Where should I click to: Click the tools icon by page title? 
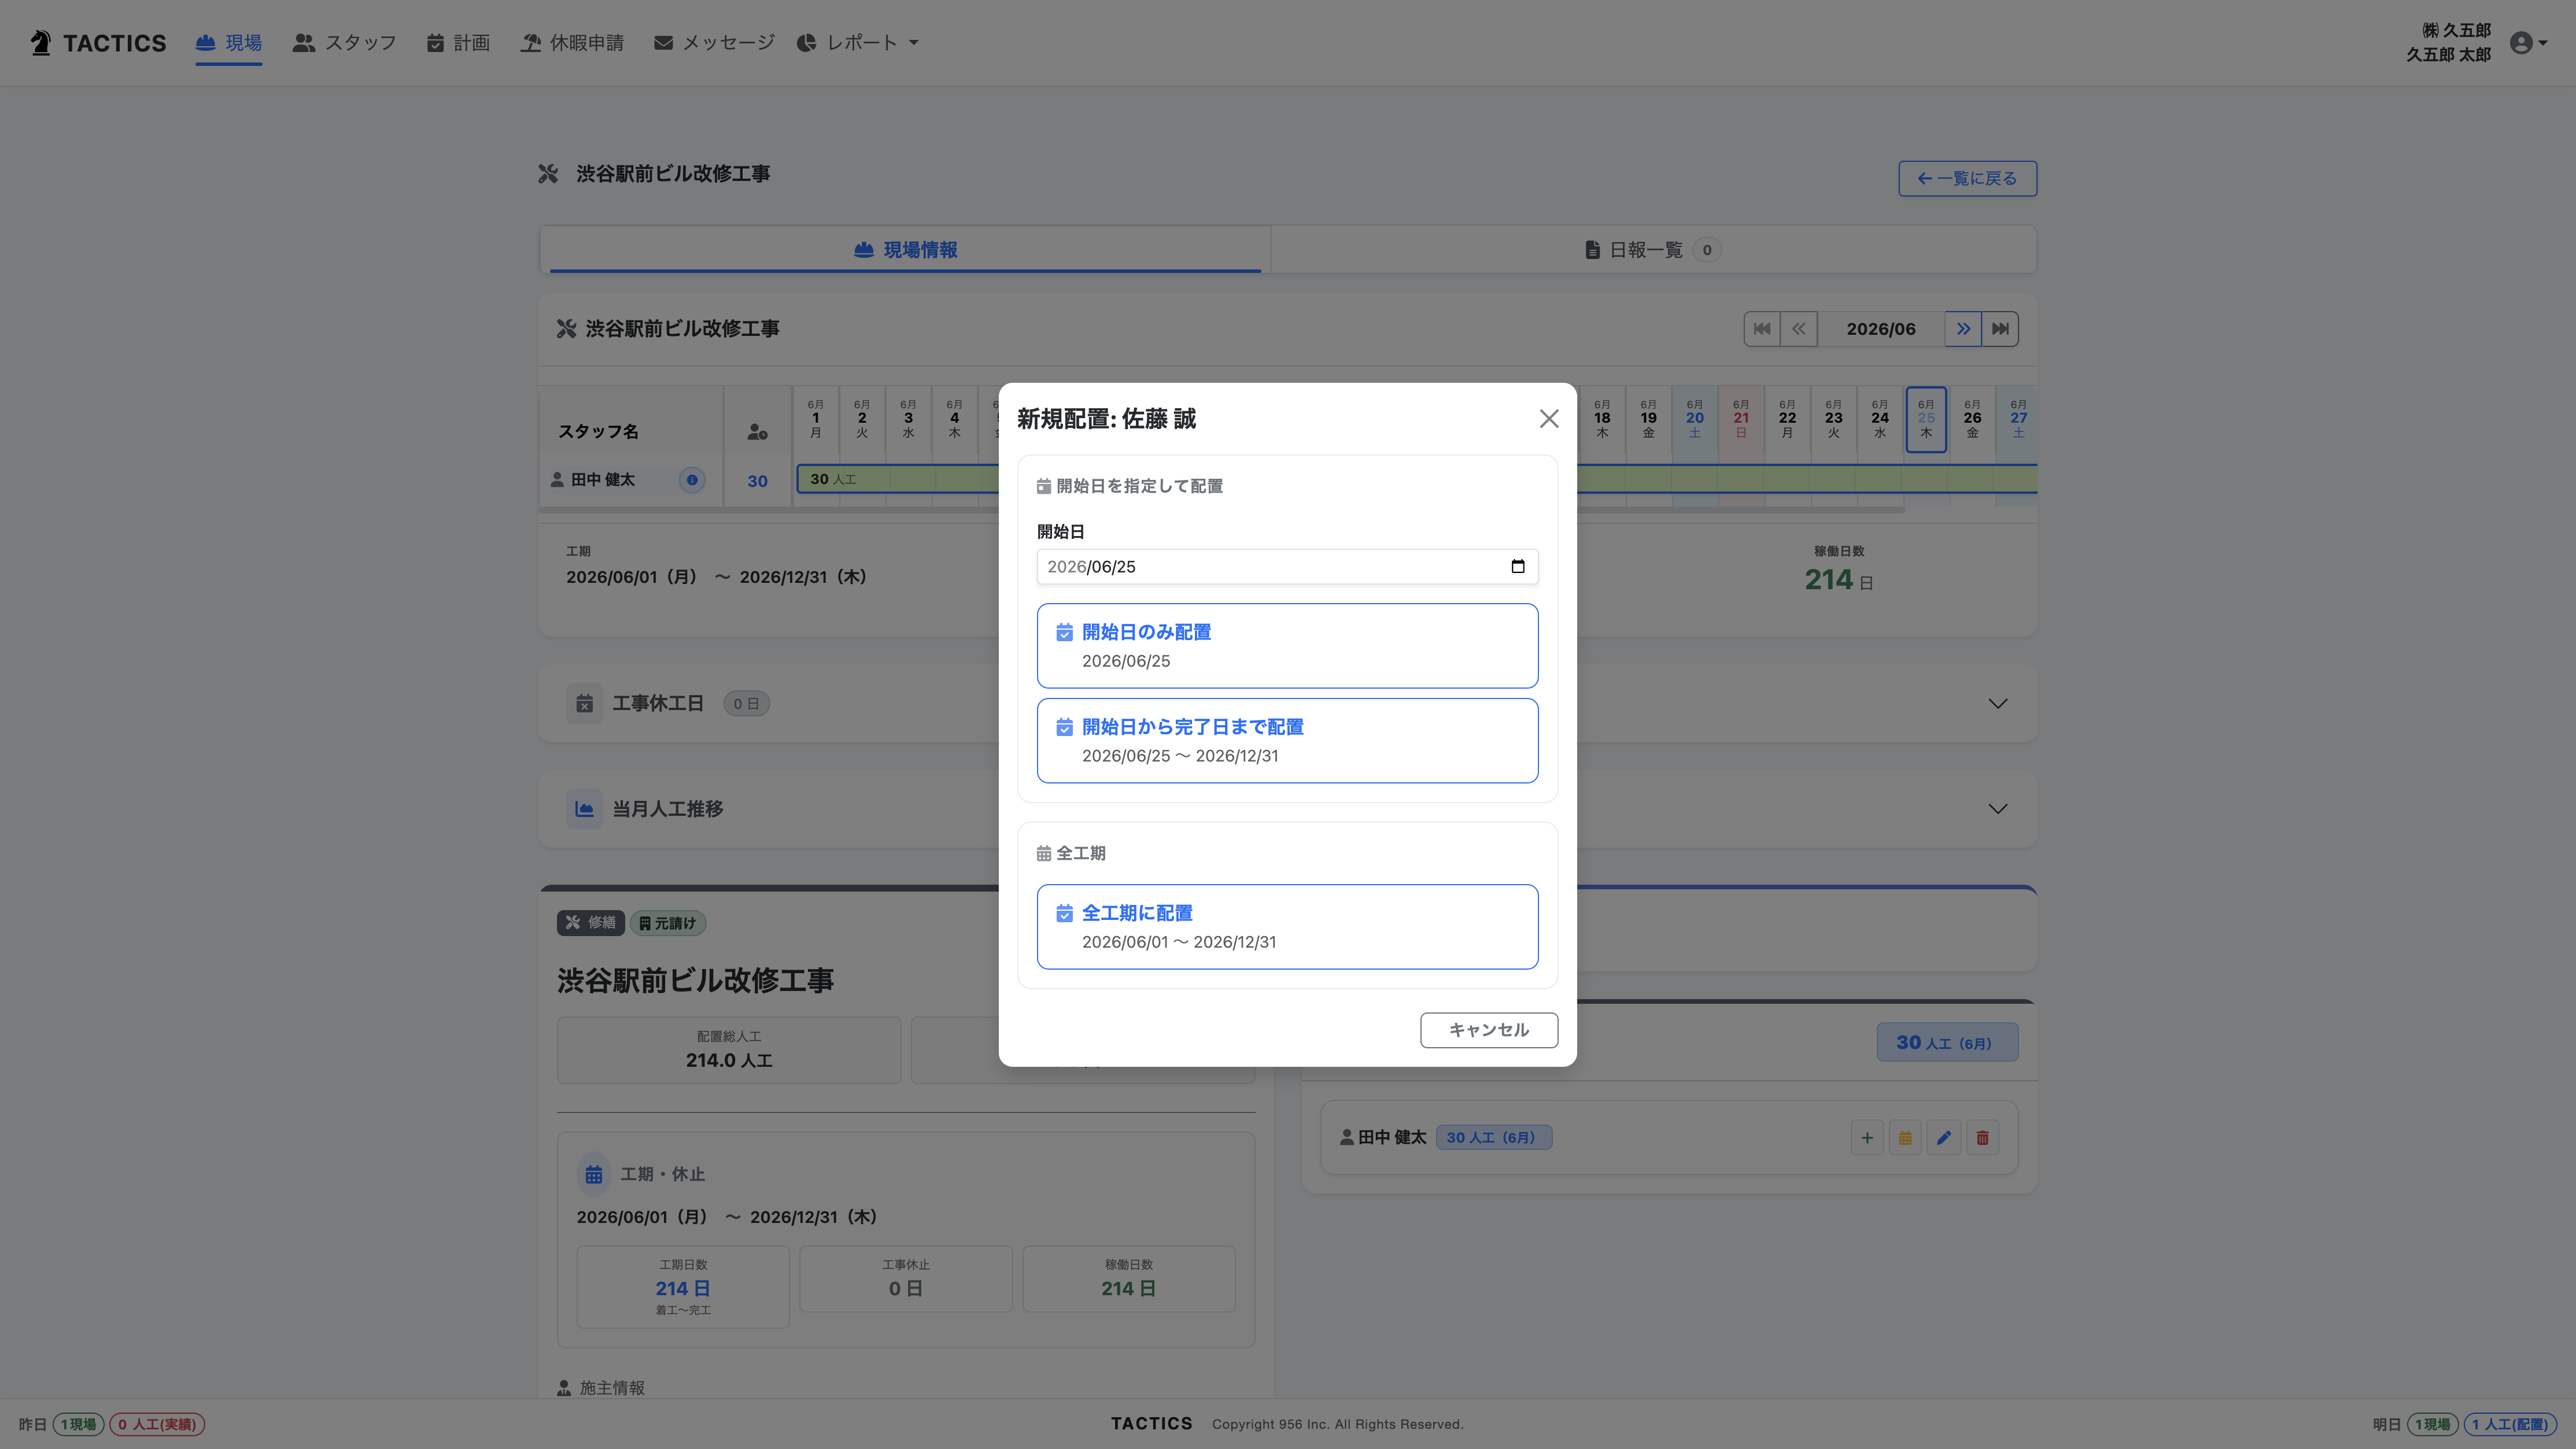pyautogui.click(x=548, y=174)
